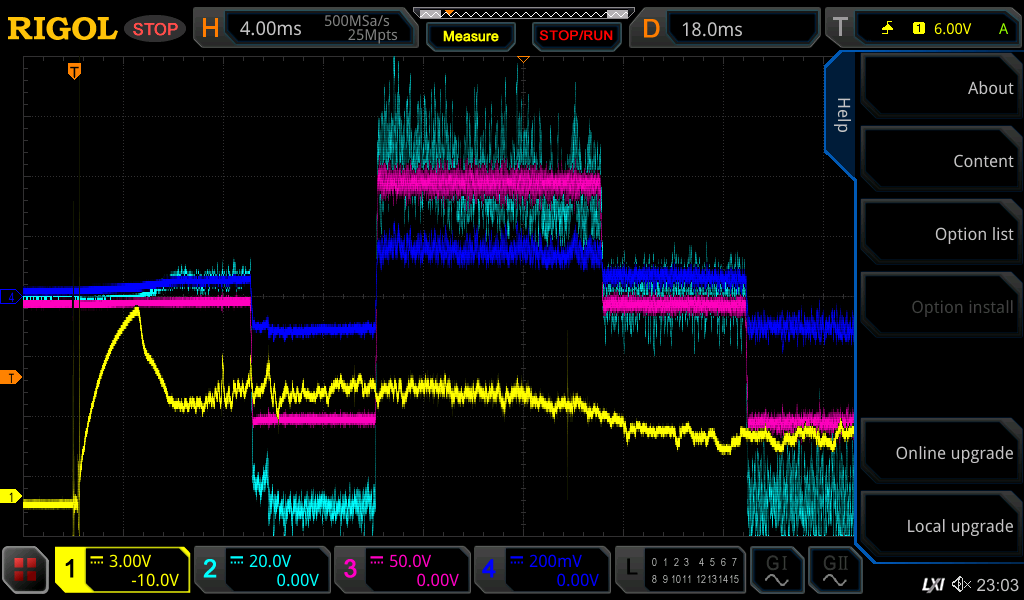Toggle channel 3 magenta 50.0V label
This screenshot has height=600, width=1024.
click(x=402, y=570)
